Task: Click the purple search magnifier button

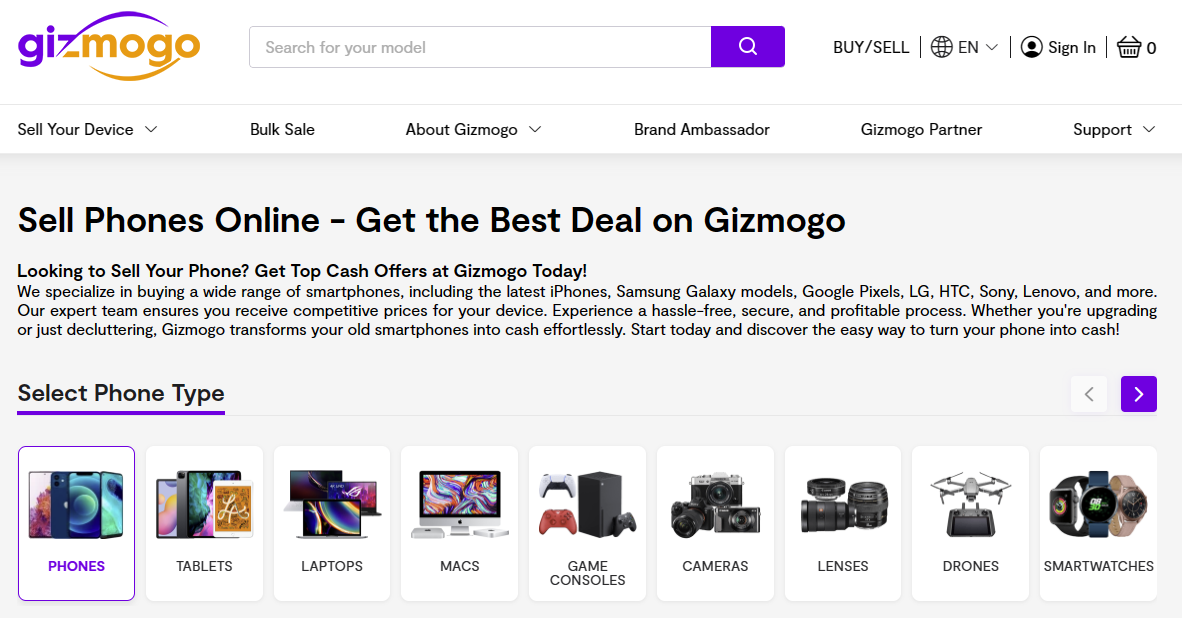Action: [x=747, y=47]
